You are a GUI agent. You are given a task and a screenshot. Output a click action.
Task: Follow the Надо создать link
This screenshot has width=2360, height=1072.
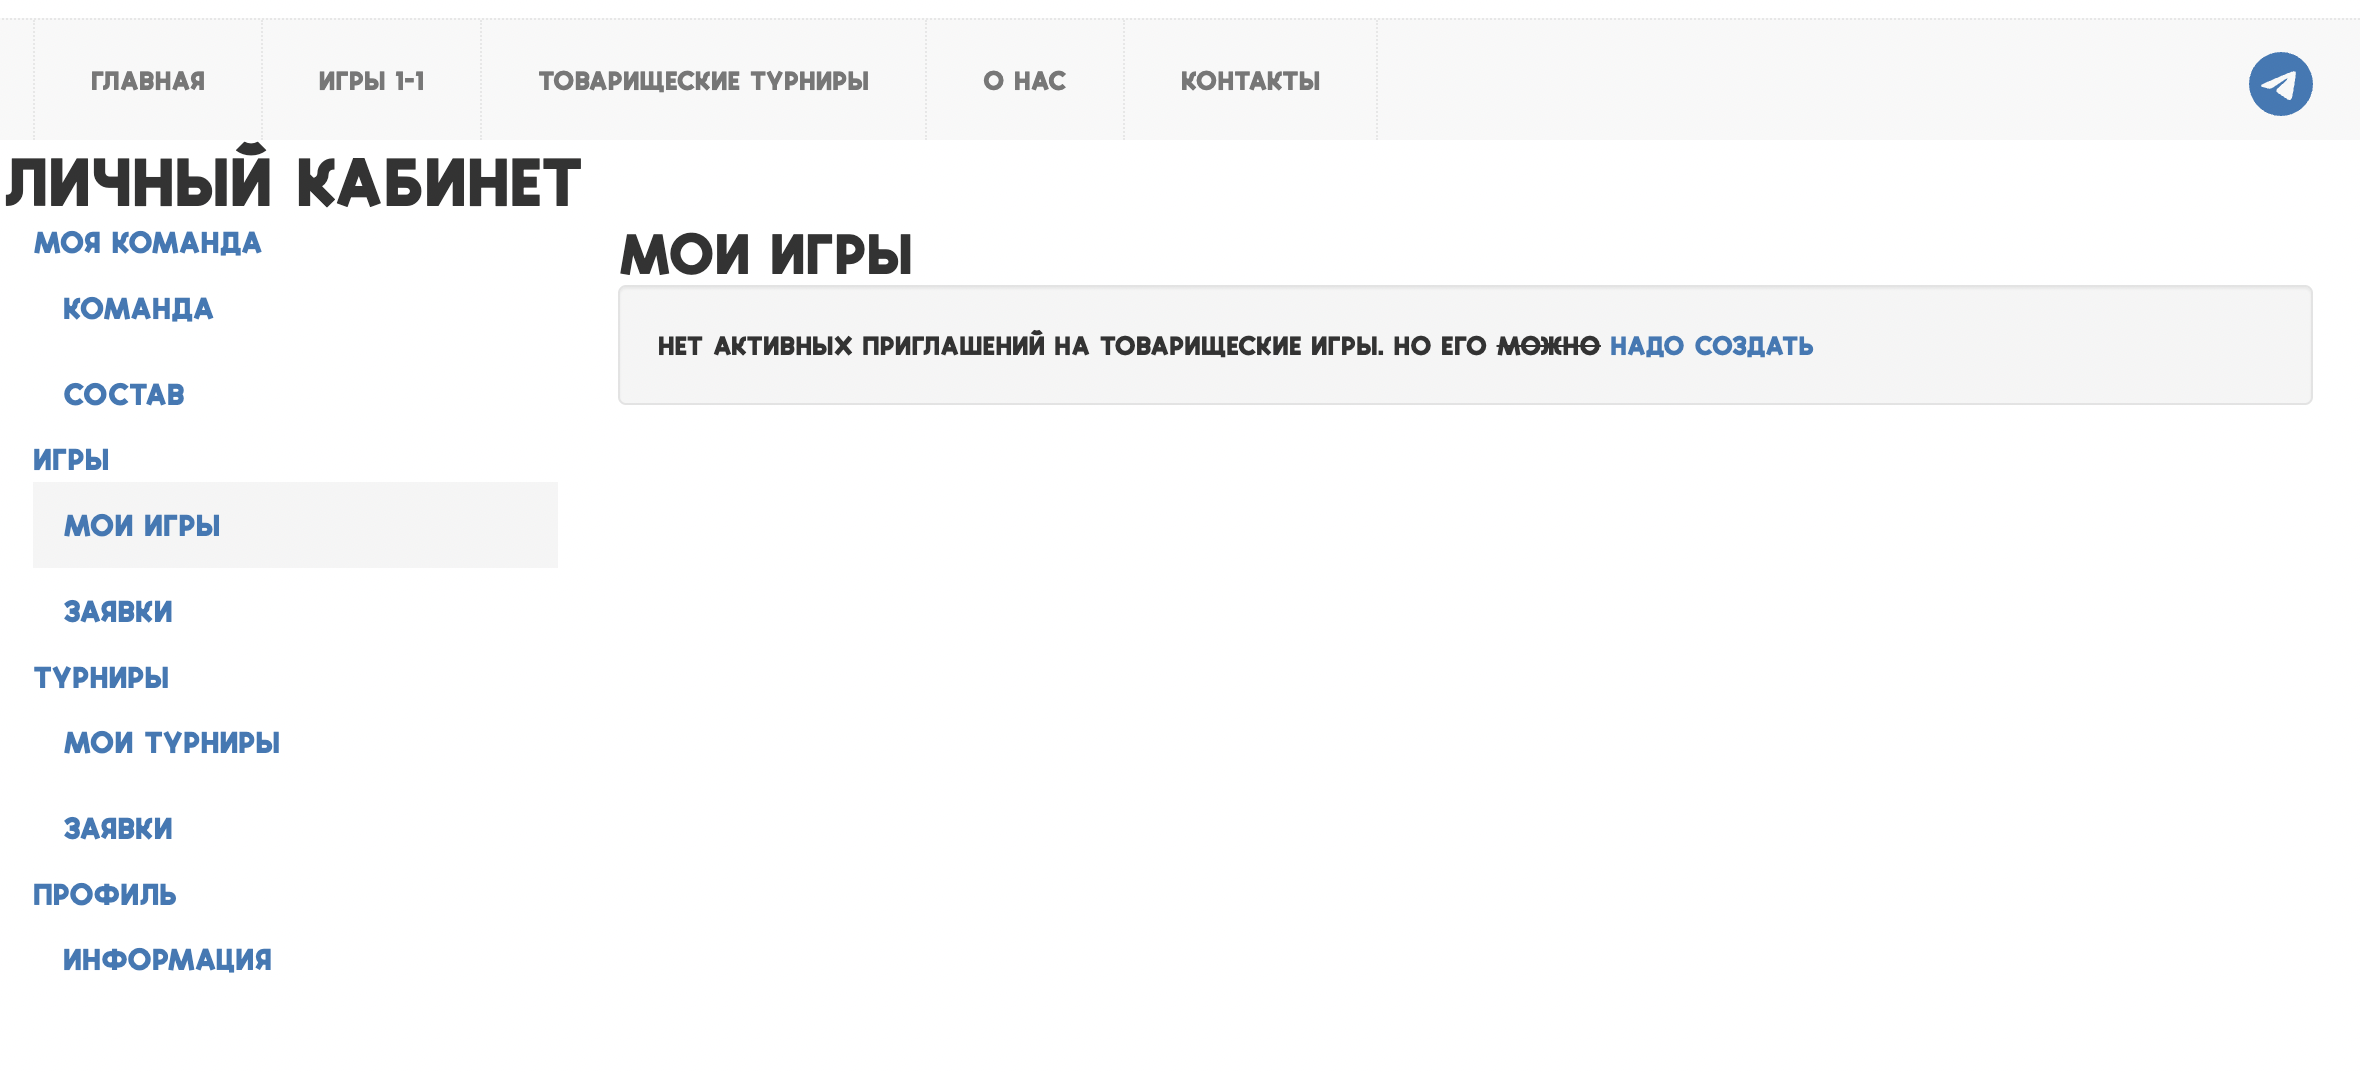click(x=1711, y=346)
